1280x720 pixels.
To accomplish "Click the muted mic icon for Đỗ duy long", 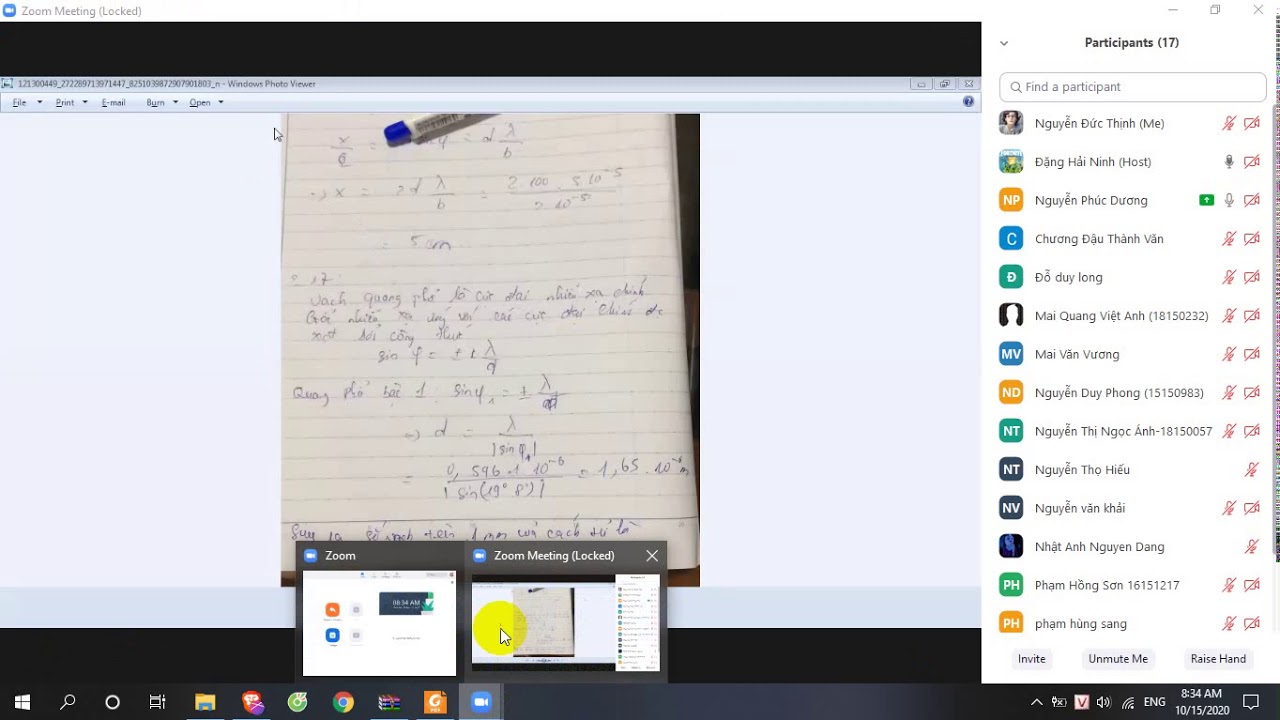I will coord(1229,277).
